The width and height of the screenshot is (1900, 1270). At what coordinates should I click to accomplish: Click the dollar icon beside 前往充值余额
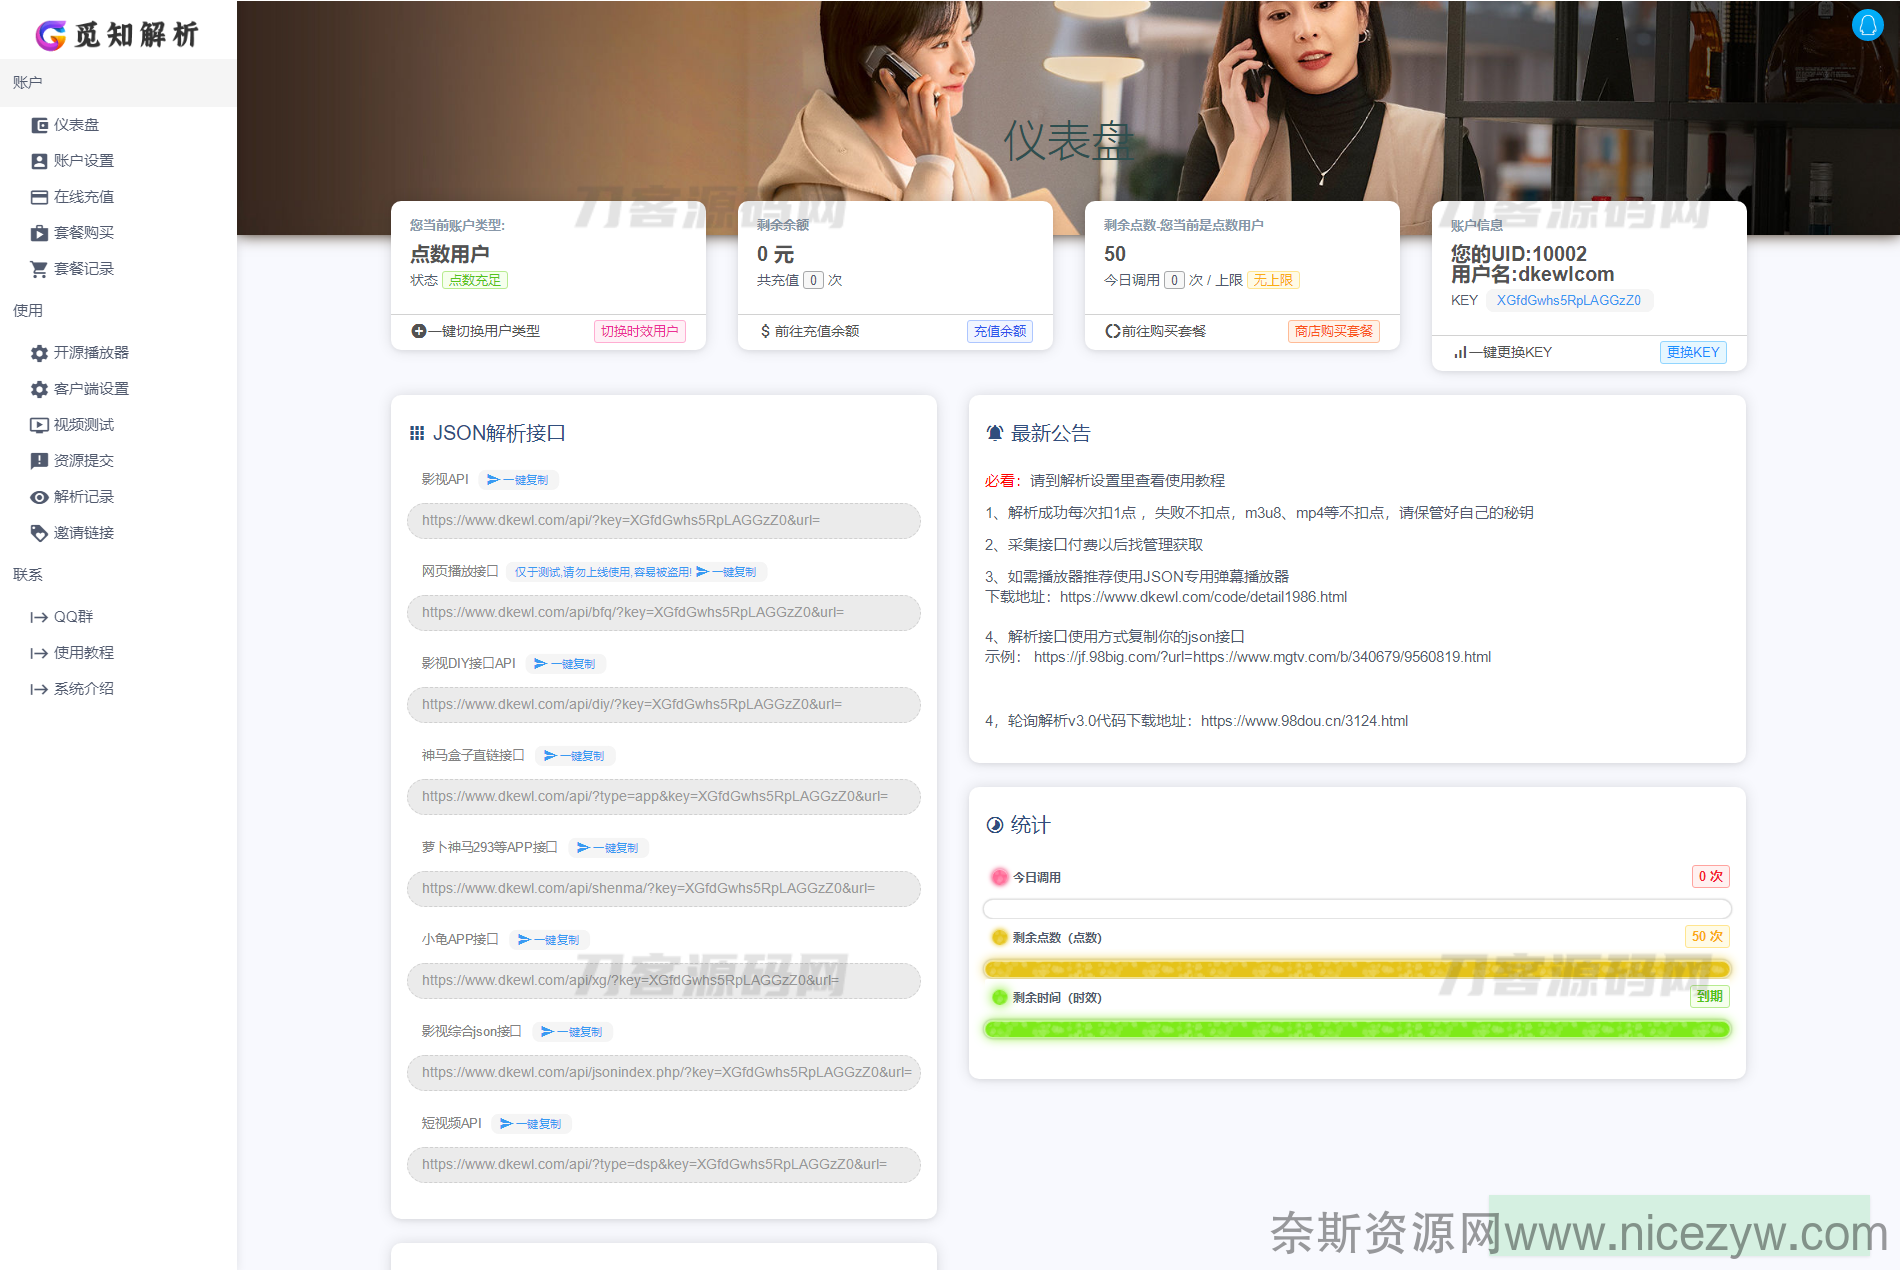pyautogui.click(x=765, y=331)
